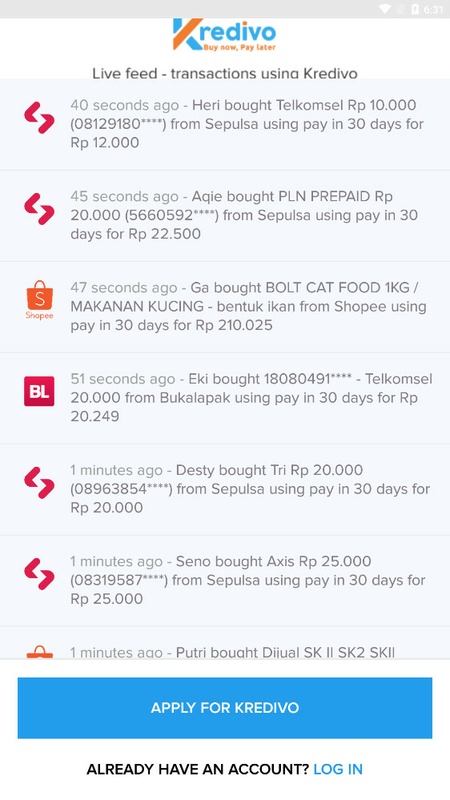
Task: Tap the Wi-Fi signal icon in status bar
Action: coord(385,9)
